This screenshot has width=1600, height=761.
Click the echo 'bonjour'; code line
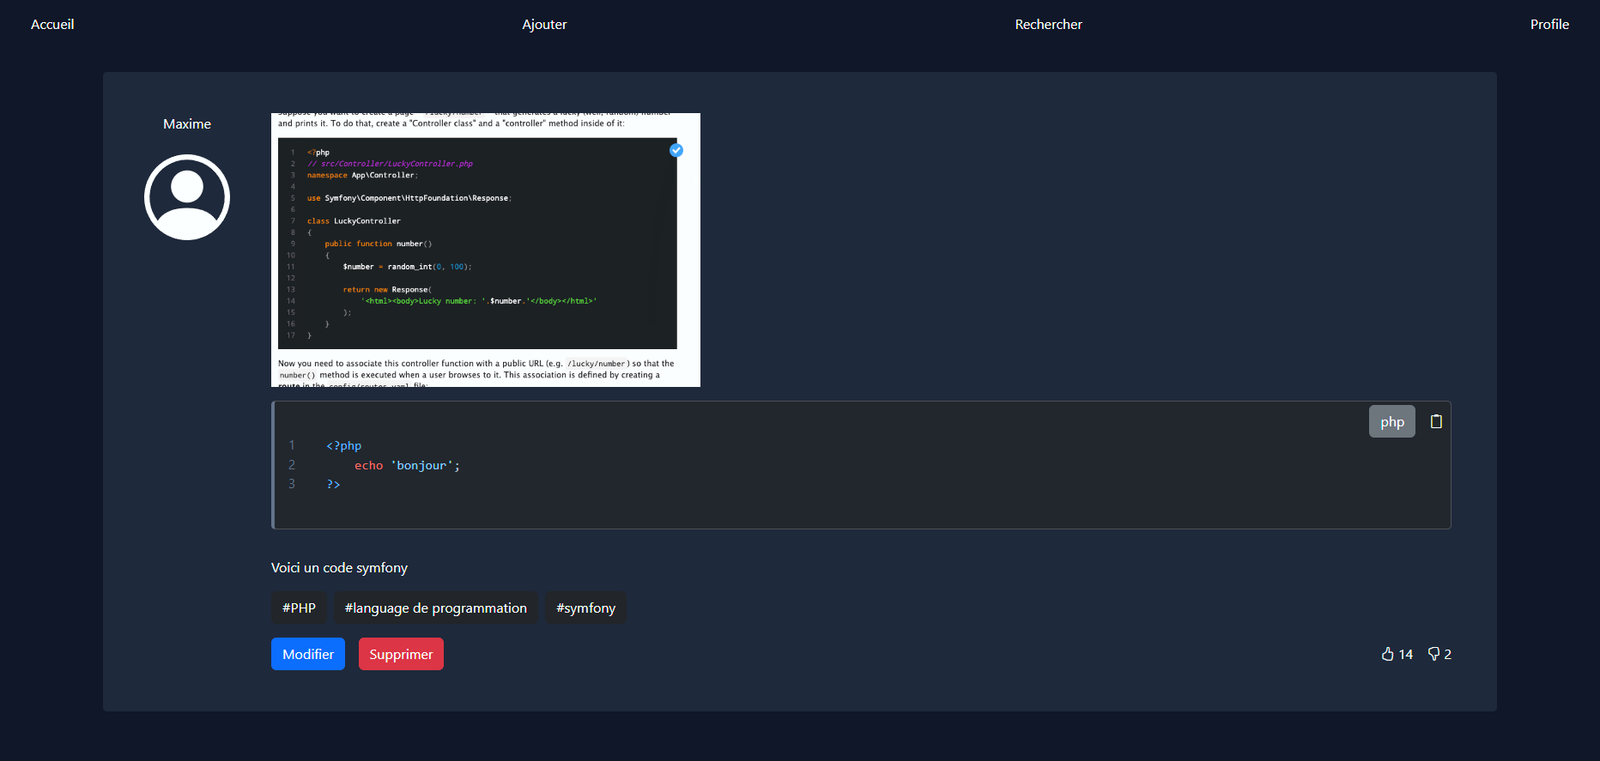coord(407,465)
